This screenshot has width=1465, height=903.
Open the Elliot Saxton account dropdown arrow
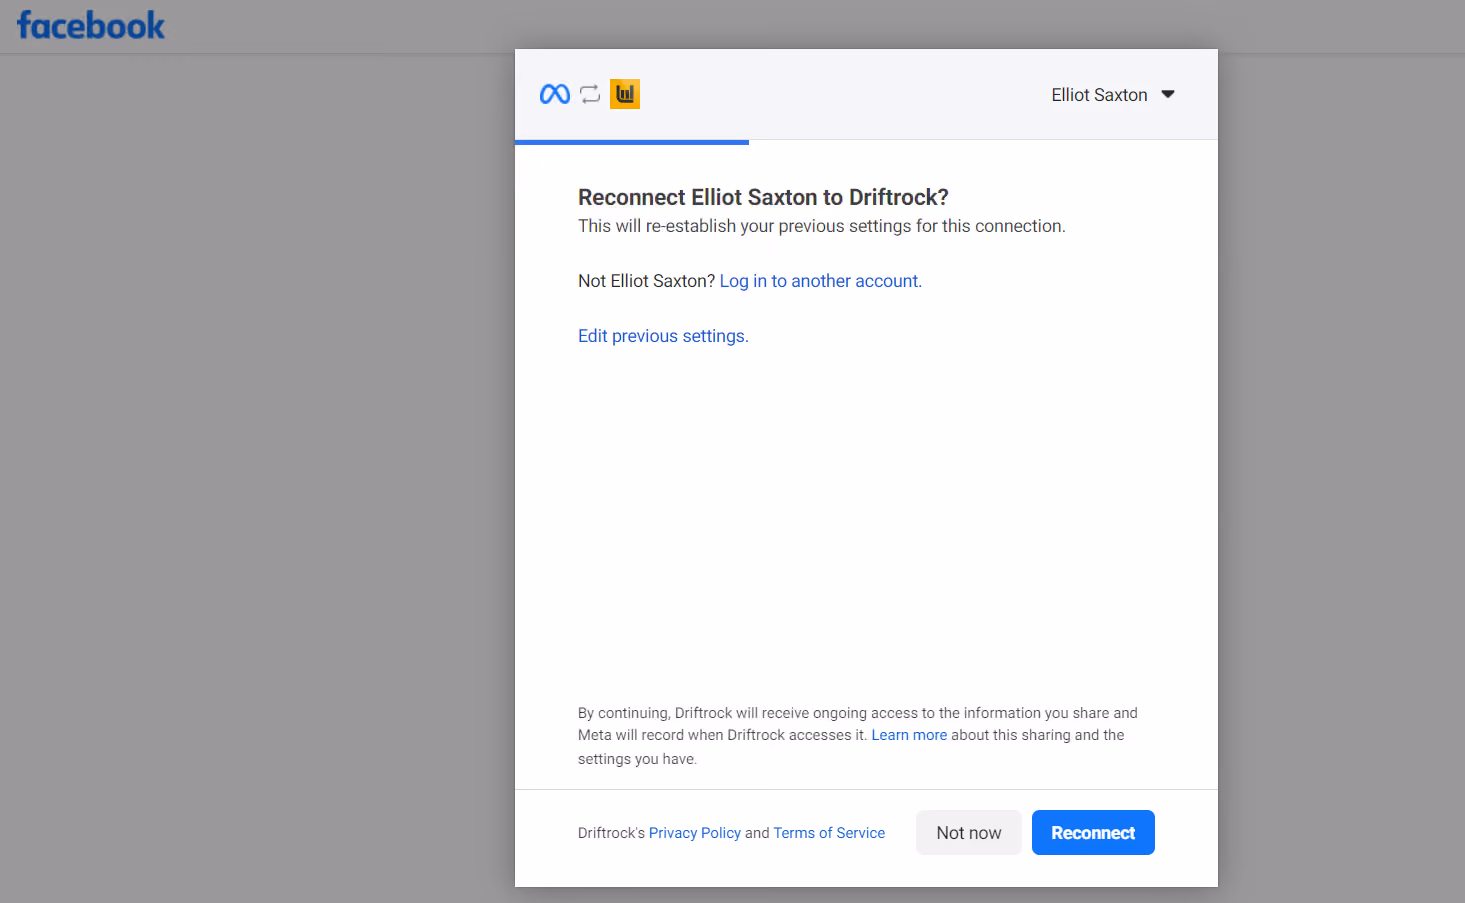click(1168, 94)
